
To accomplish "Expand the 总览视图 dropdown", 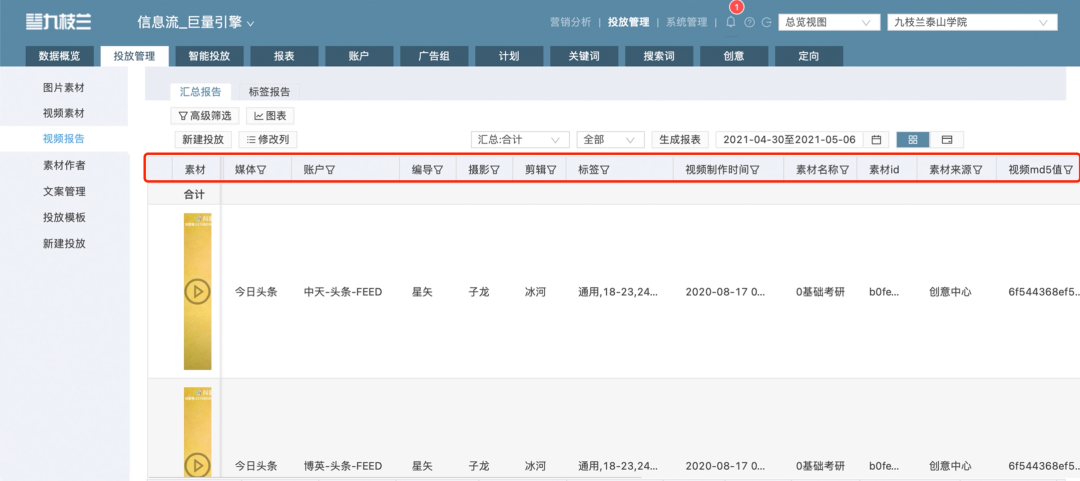I will 827,22.
